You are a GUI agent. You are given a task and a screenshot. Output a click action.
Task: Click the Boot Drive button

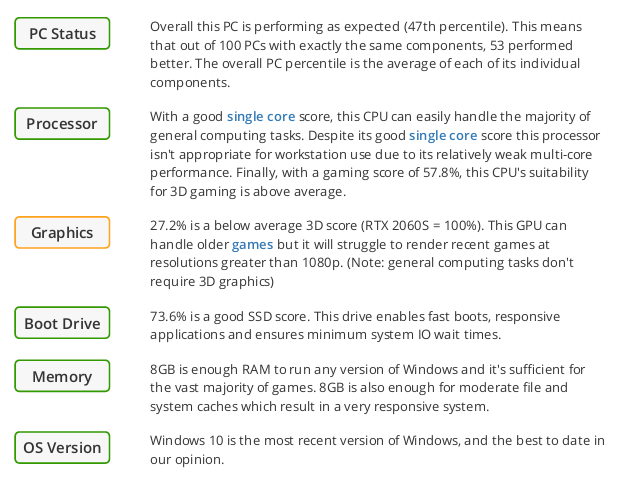62,323
